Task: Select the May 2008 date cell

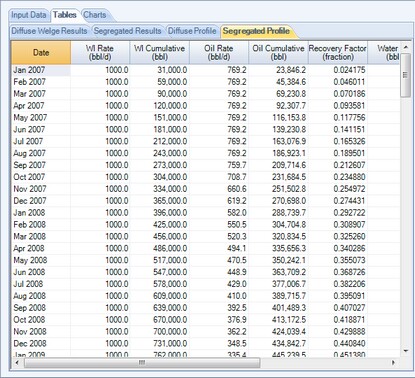Action: (41, 260)
